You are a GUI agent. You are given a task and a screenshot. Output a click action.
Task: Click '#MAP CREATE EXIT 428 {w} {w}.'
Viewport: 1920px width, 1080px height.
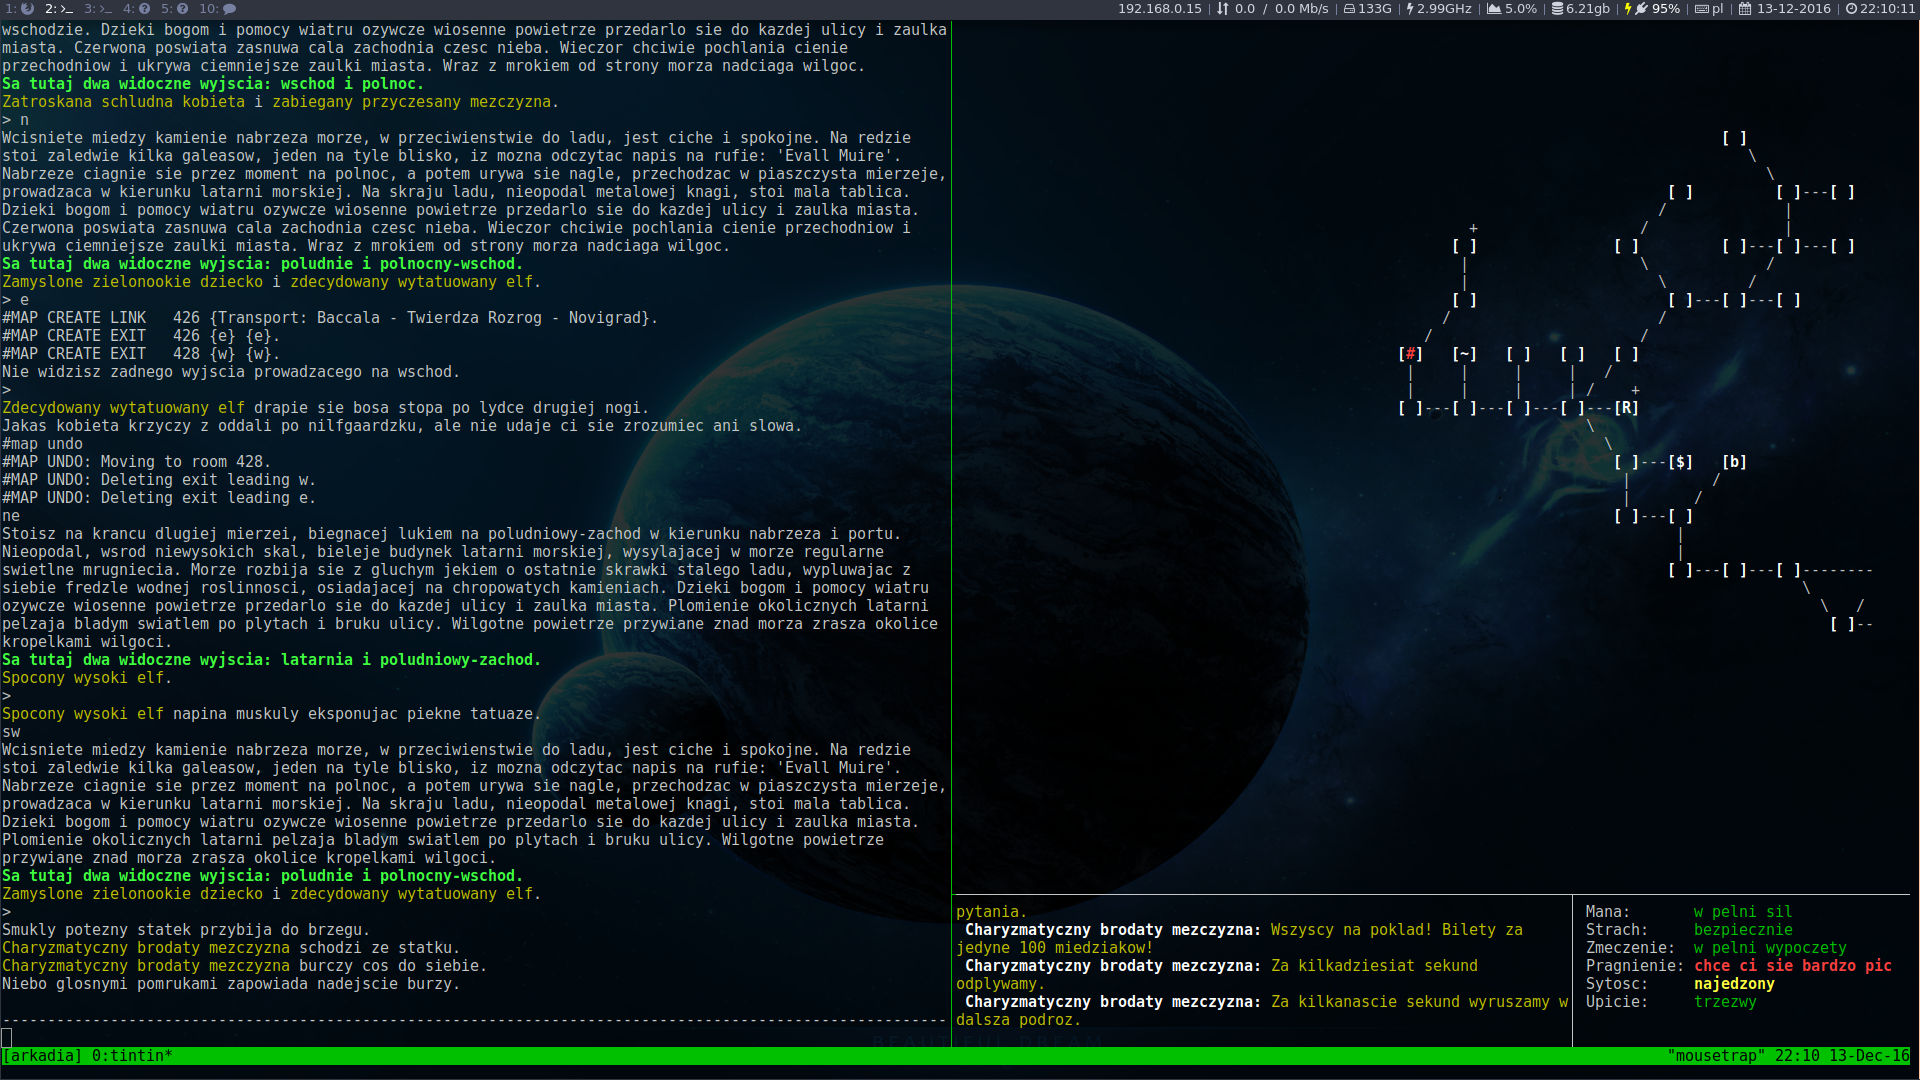tap(141, 354)
